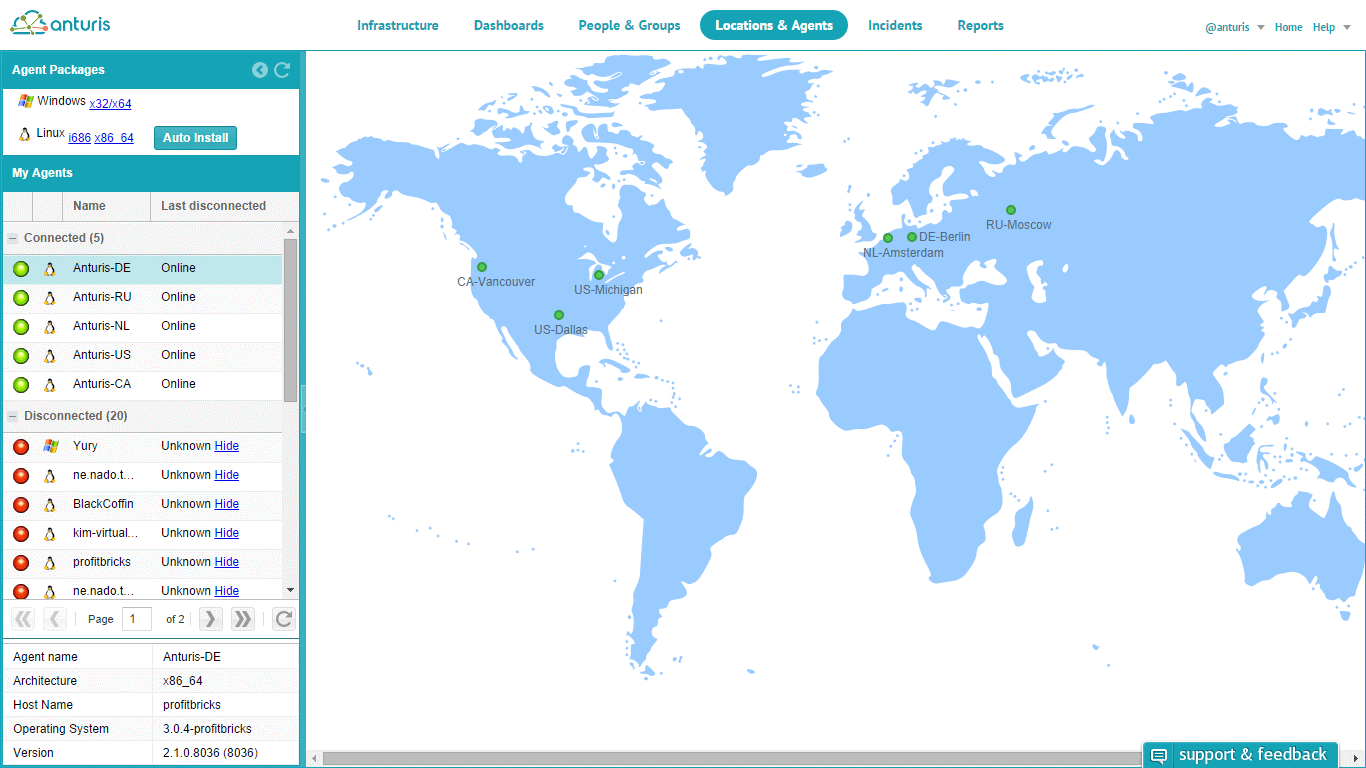Select the Locations & Agents tab
This screenshot has width=1366, height=768.
click(774, 26)
